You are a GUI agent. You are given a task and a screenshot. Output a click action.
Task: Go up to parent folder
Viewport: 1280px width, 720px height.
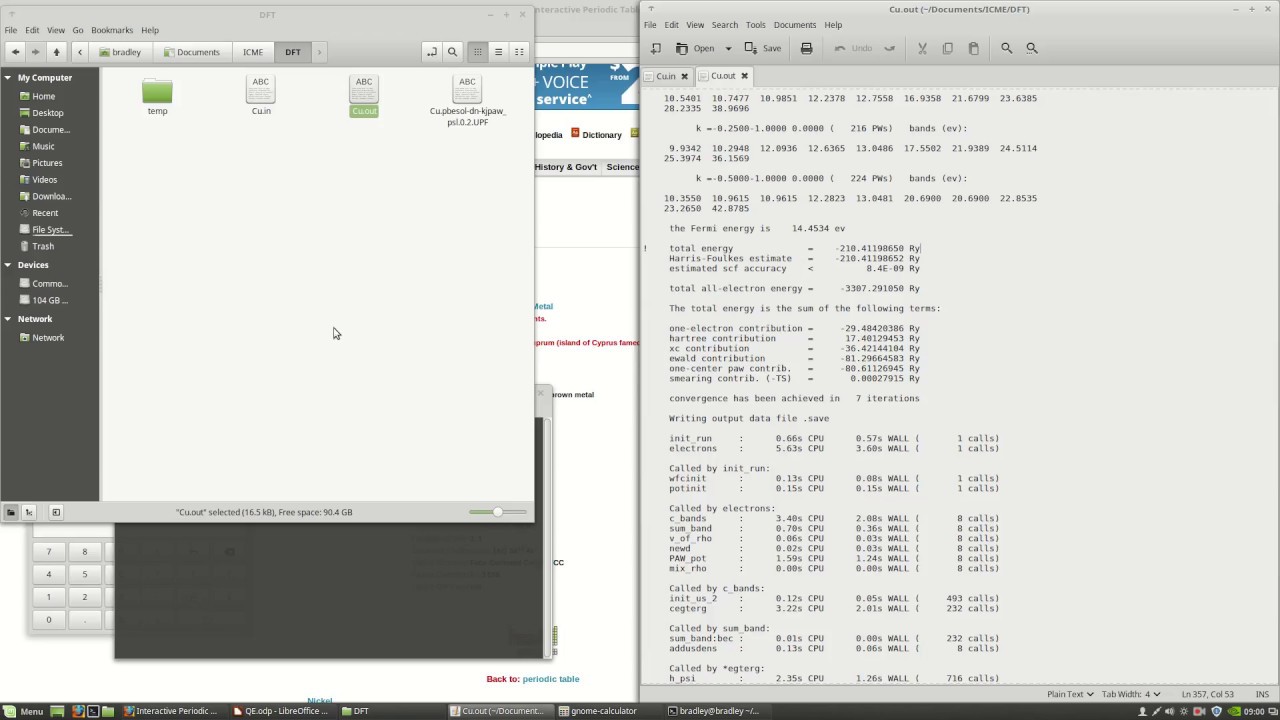[x=56, y=52]
